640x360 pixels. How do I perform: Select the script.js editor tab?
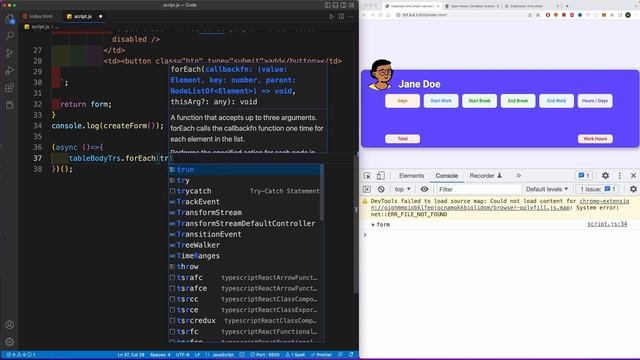coord(83,16)
